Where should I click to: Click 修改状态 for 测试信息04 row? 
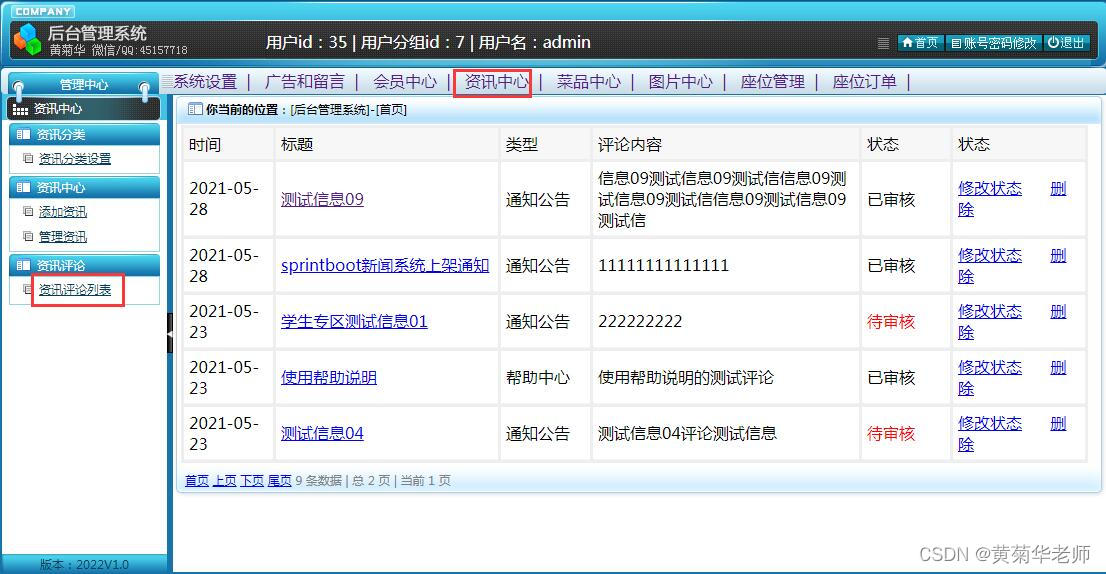point(990,423)
